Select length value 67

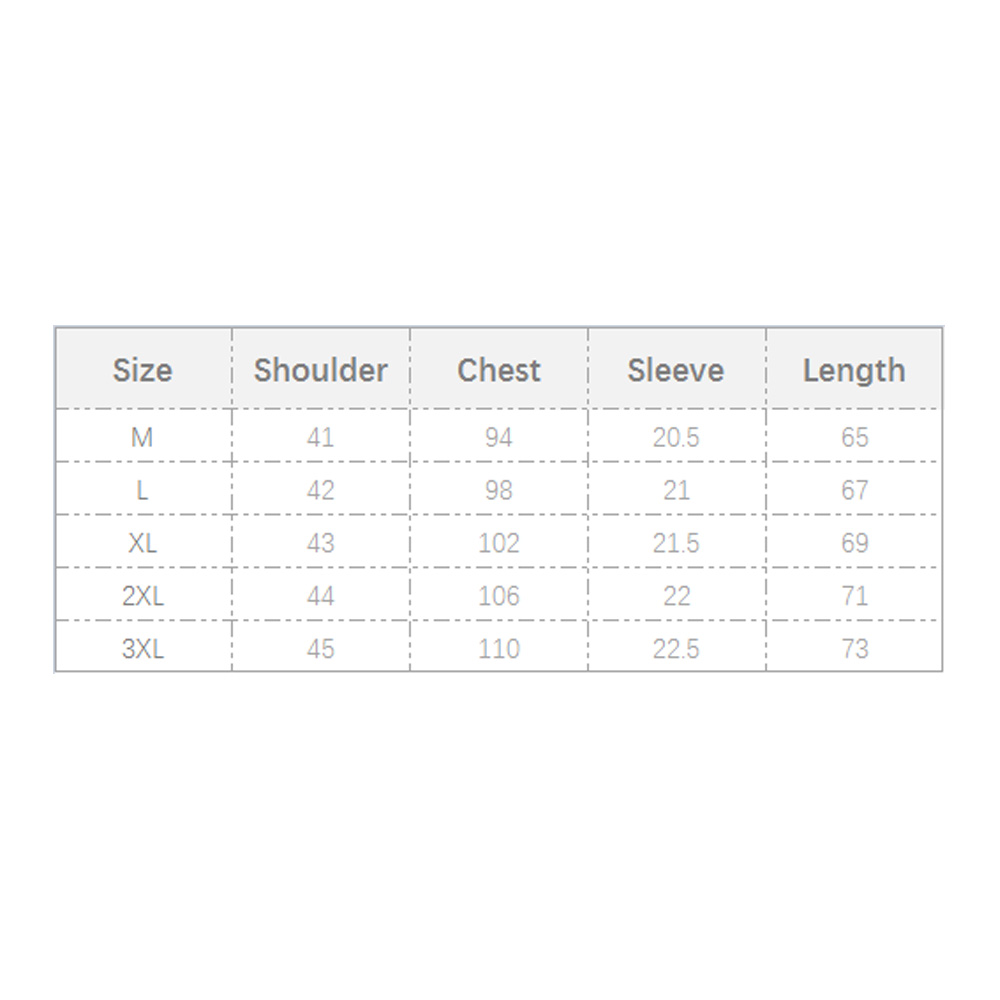coord(854,490)
